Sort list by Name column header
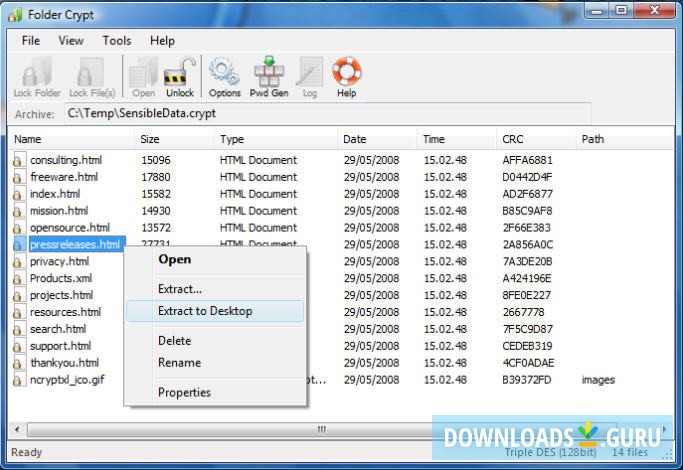683x470 pixels. click(x=71, y=139)
